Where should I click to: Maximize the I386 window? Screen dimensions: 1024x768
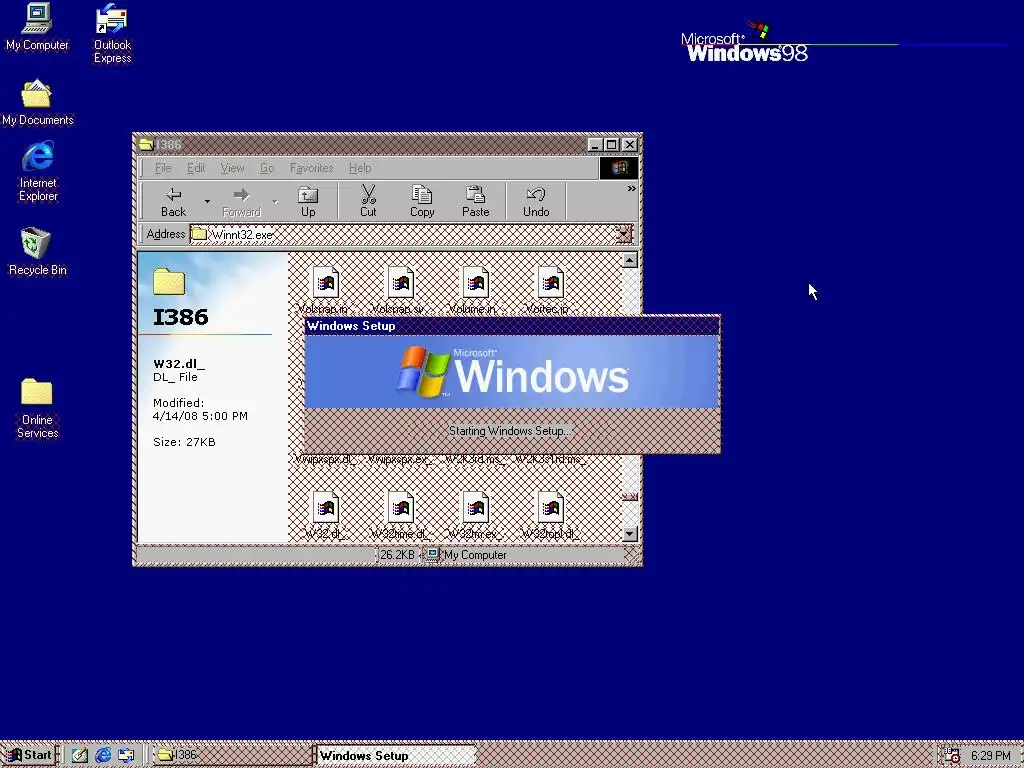click(x=611, y=144)
